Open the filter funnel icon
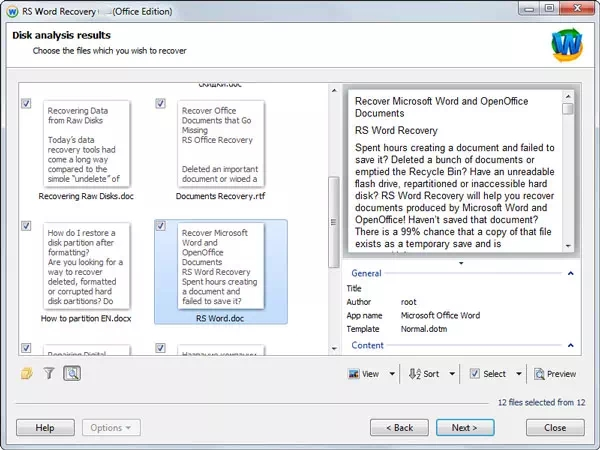The image size is (600, 450). point(49,374)
